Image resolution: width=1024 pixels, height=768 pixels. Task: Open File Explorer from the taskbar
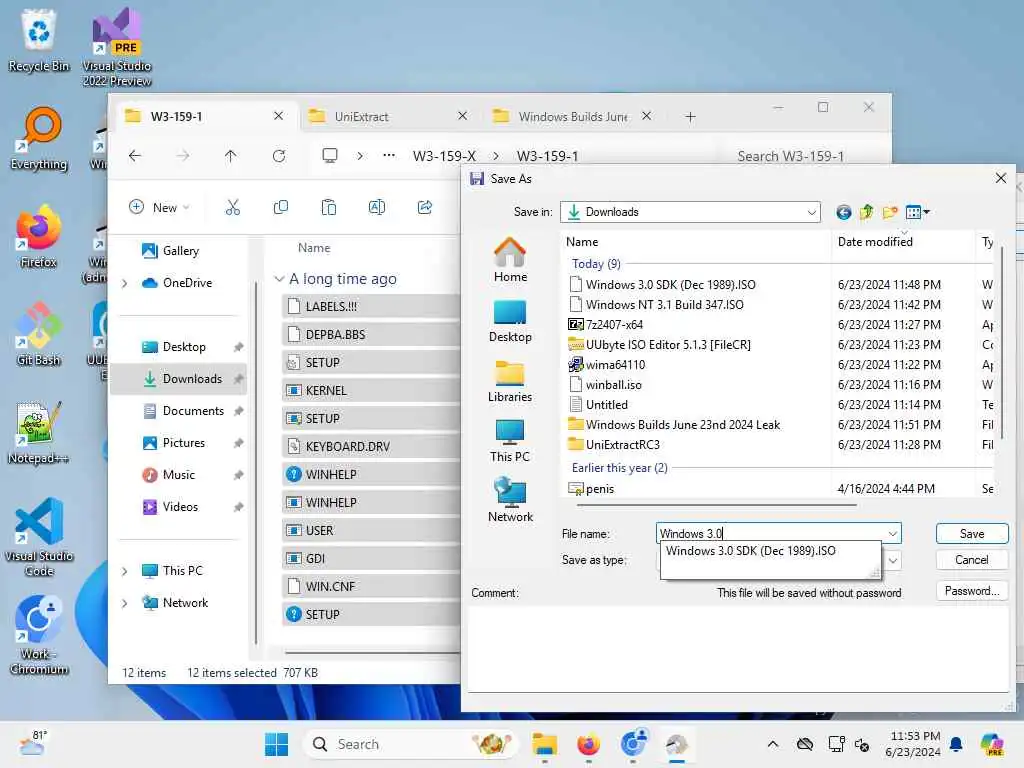tap(544, 744)
